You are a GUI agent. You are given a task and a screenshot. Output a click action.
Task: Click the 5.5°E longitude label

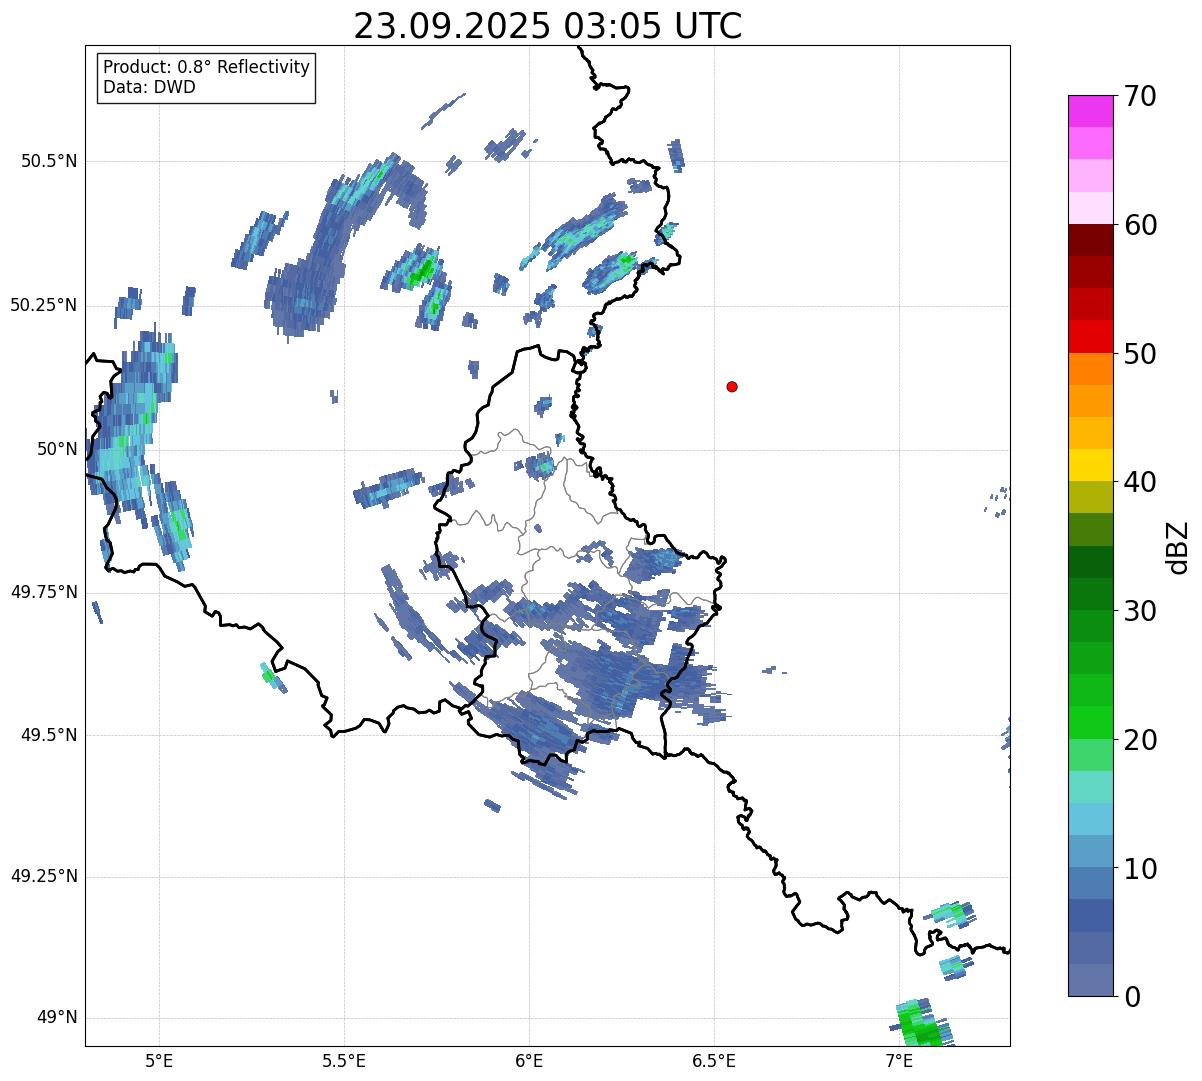344,1061
